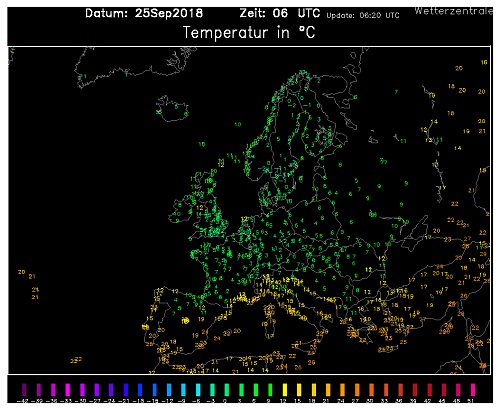Select the 21 degree legend swatch
Viewport: 500px width, 410px height.
pos(328,390)
